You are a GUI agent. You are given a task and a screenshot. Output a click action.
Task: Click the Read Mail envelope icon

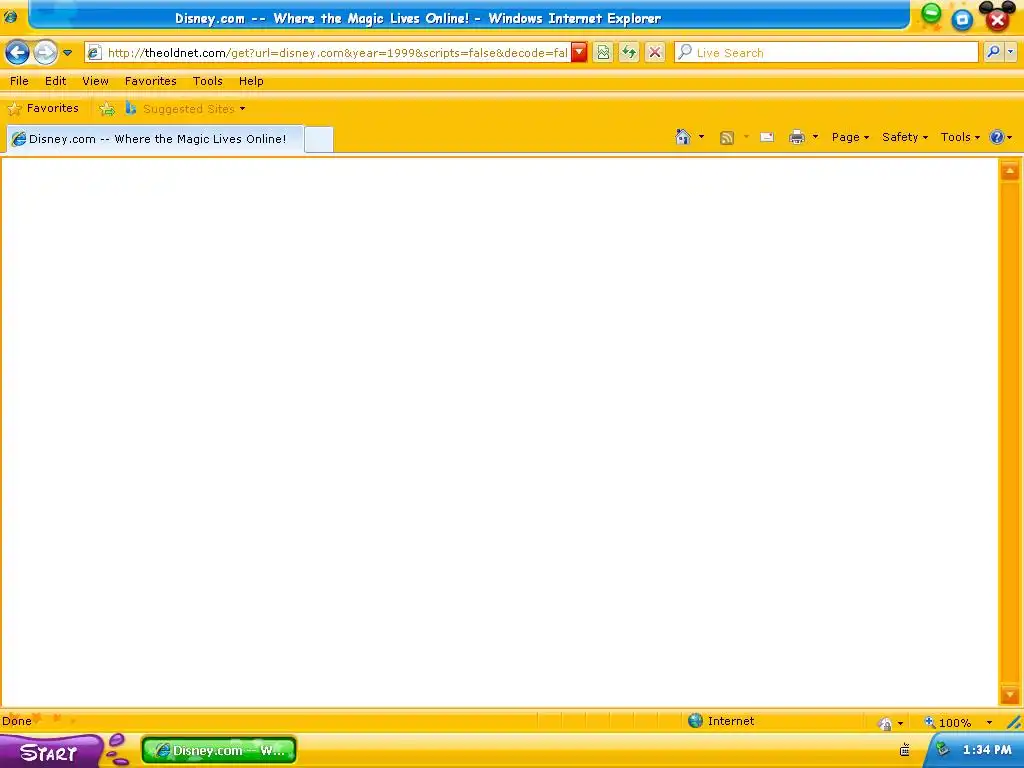point(767,137)
